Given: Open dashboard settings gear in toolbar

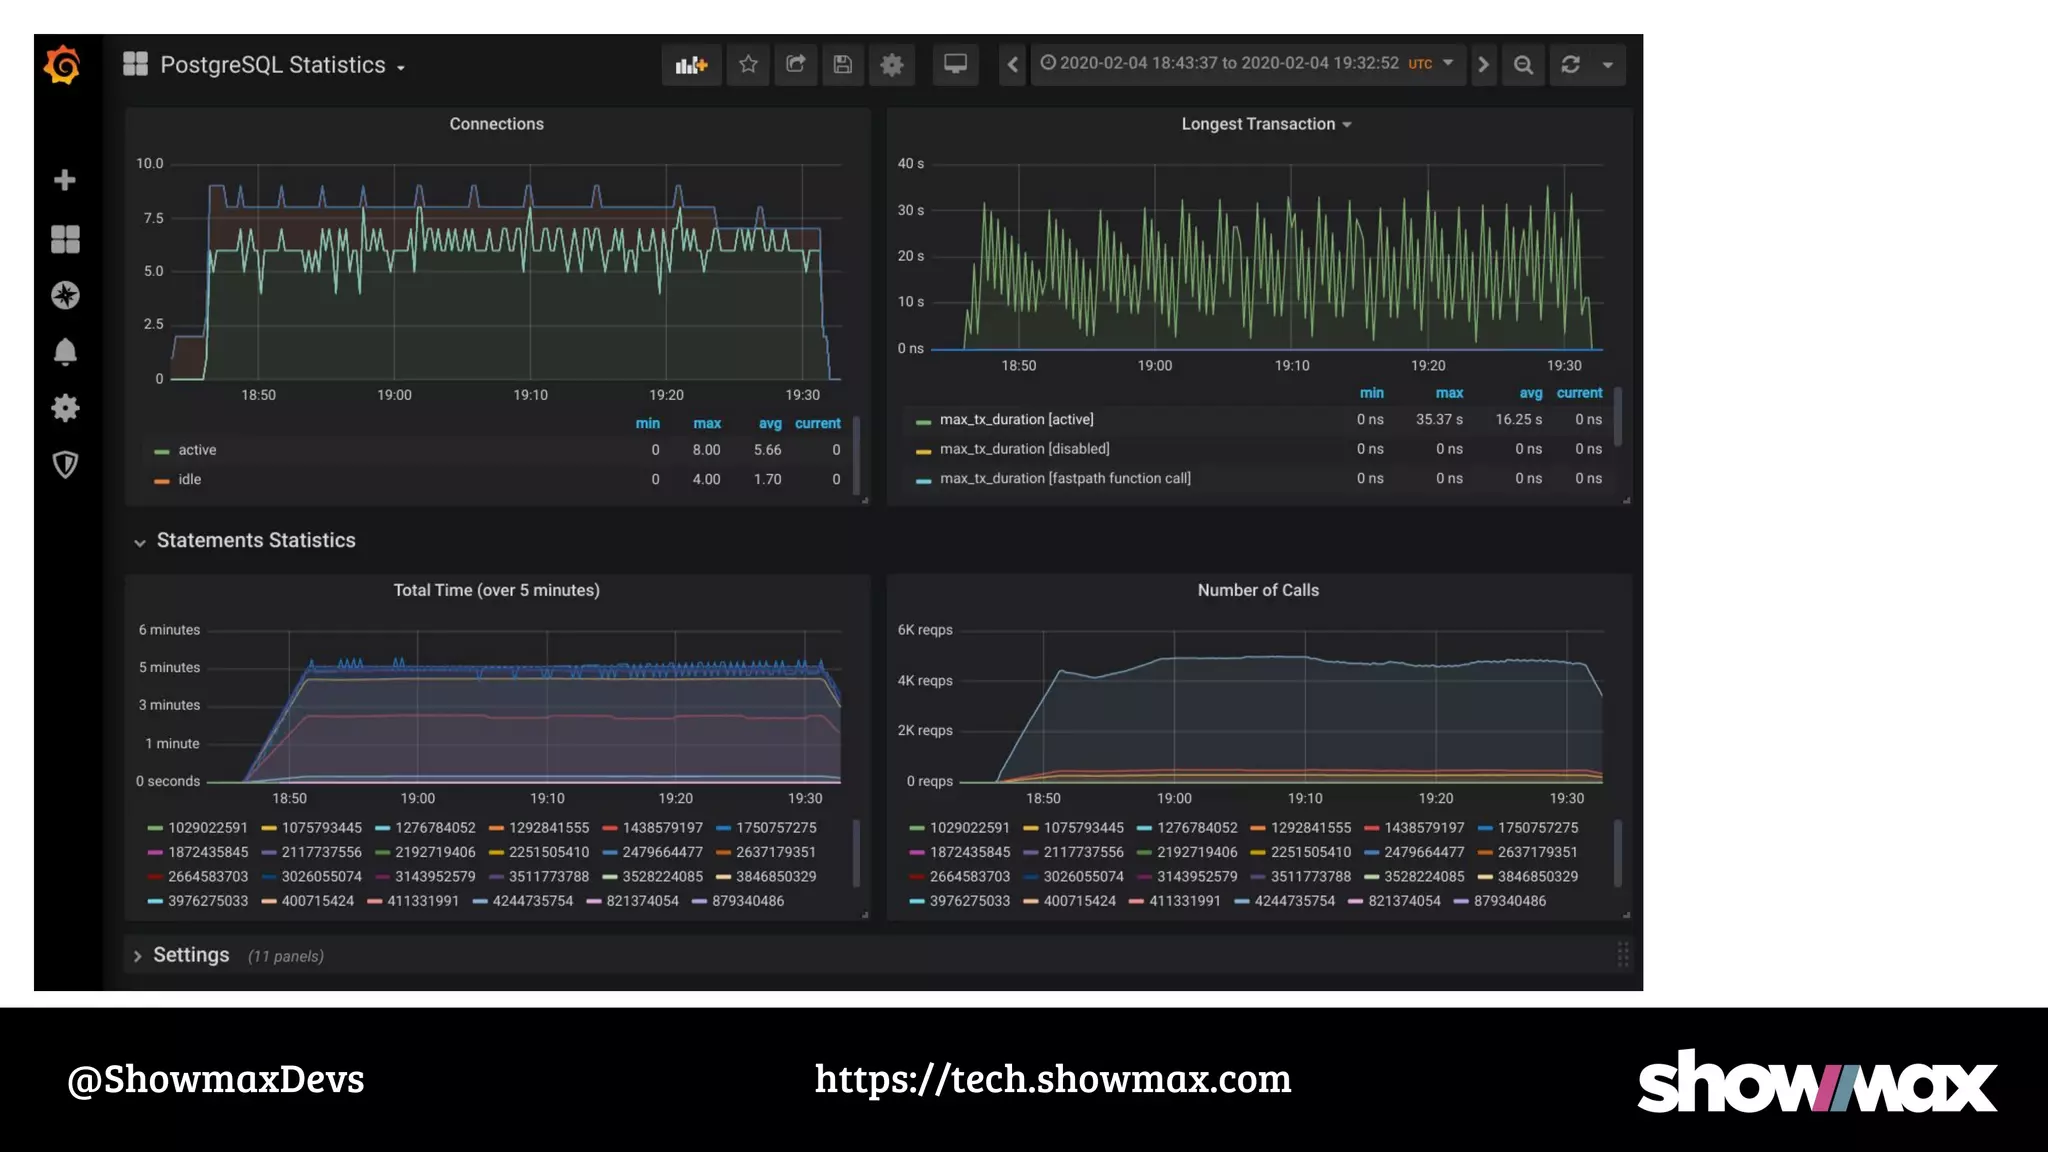Looking at the screenshot, I should coord(892,65).
